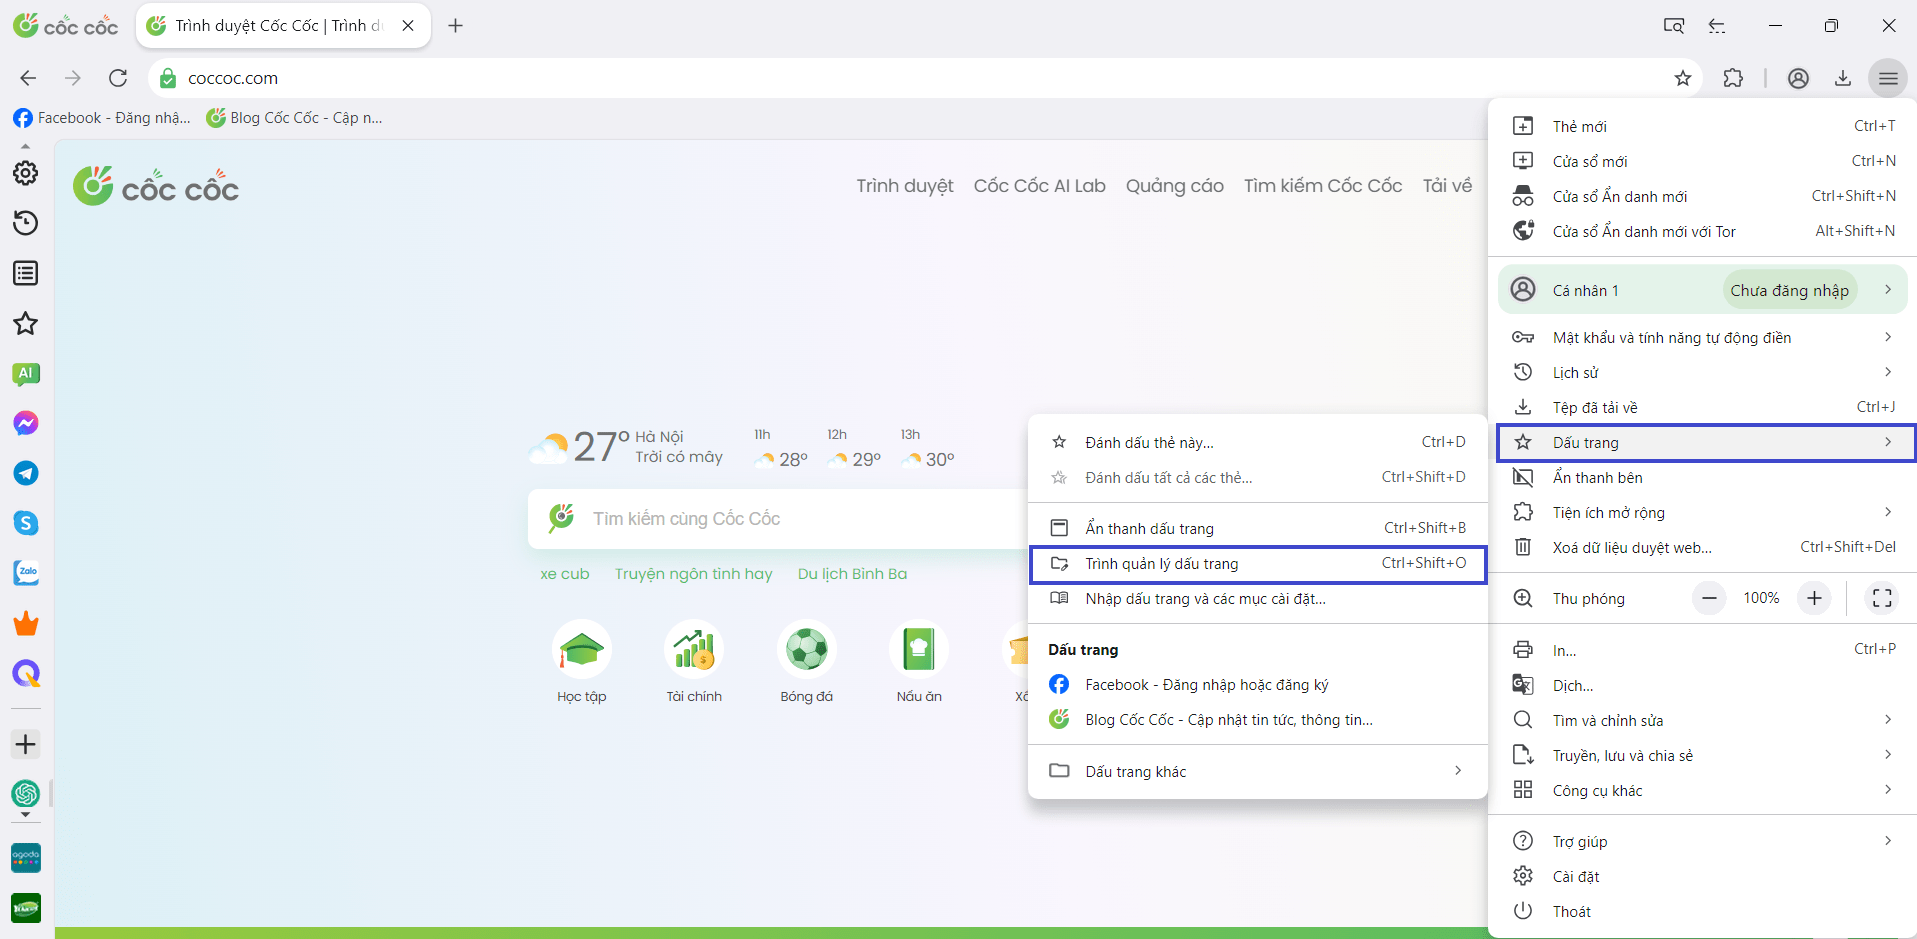The image size is (1917, 939).
Task: Expand Tiện ích mở rộng submenu
Action: coord(1703,512)
